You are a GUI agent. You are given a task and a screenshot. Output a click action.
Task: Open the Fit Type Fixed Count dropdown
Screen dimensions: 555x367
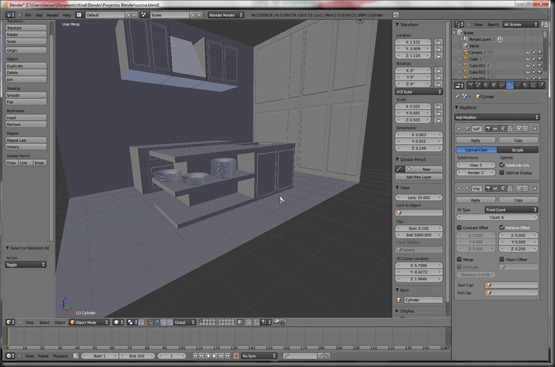click(511, 210)
